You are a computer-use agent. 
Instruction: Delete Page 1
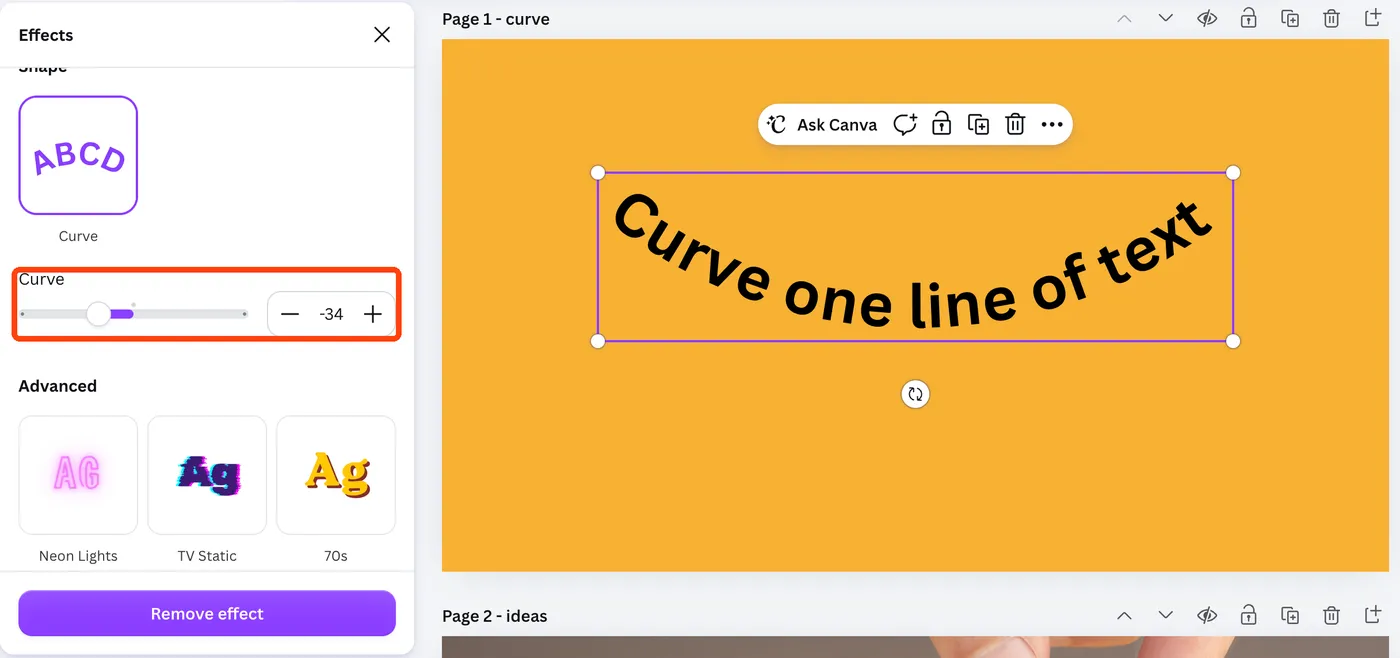coord(1331,19)
